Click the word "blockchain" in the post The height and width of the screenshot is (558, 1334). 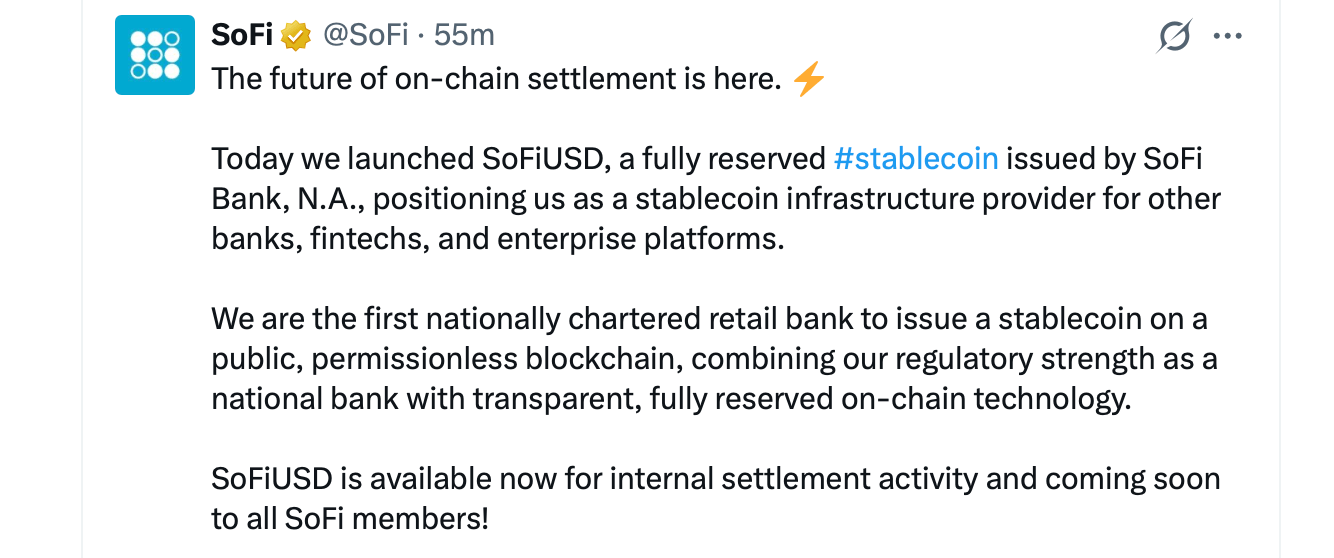pyautogui.click(x=603, y=359)
